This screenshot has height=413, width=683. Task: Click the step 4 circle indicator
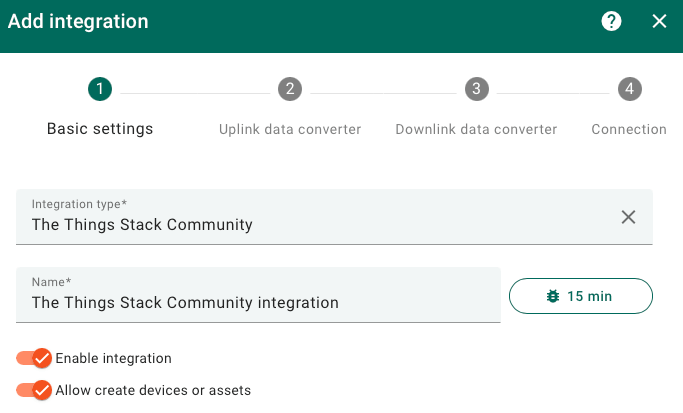(629, 89)
